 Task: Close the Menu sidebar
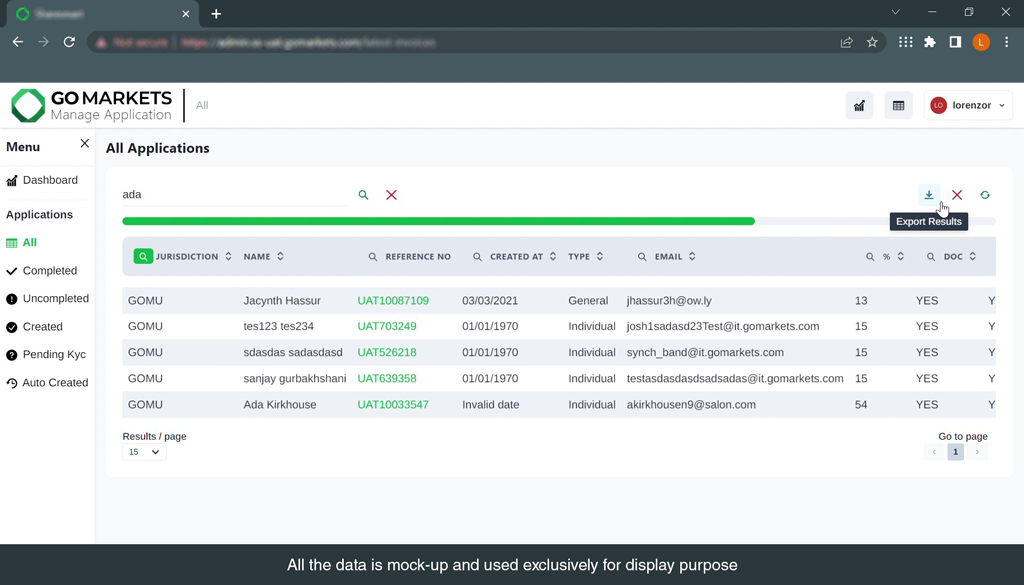click(84, 143)
